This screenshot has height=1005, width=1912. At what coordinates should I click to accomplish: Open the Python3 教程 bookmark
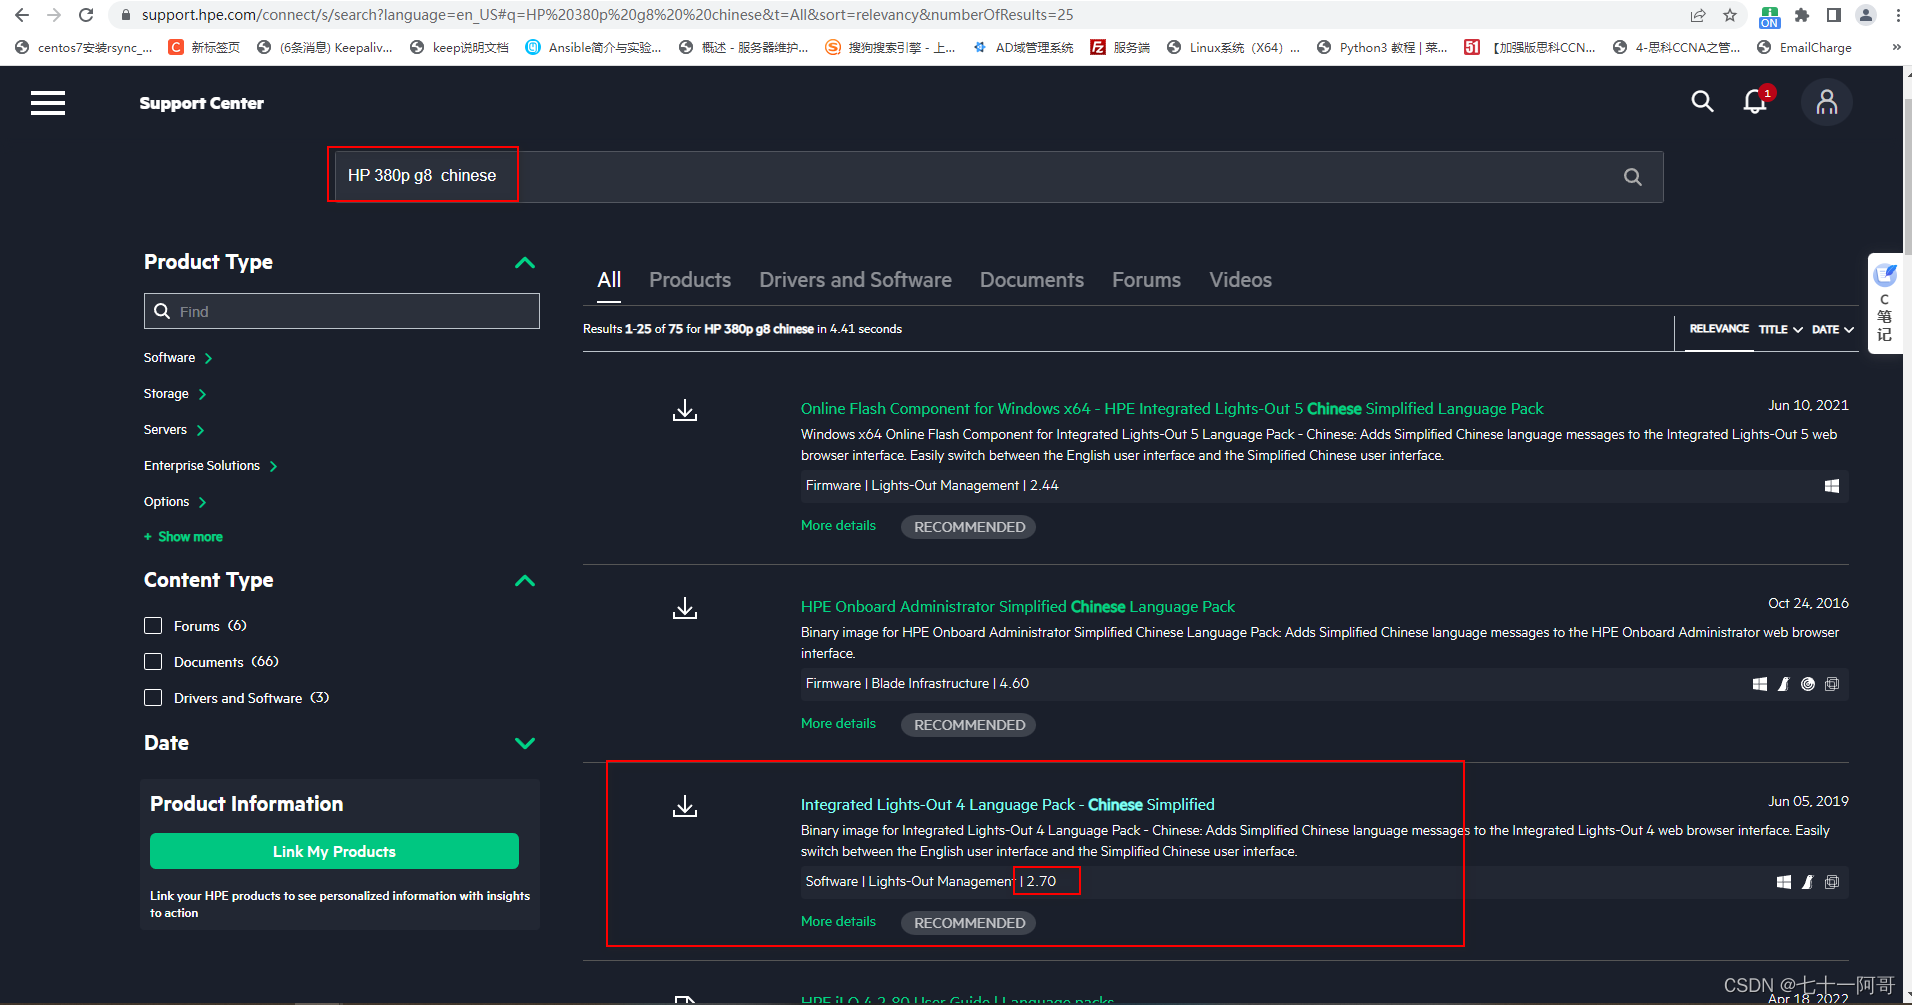[1382, 47]
